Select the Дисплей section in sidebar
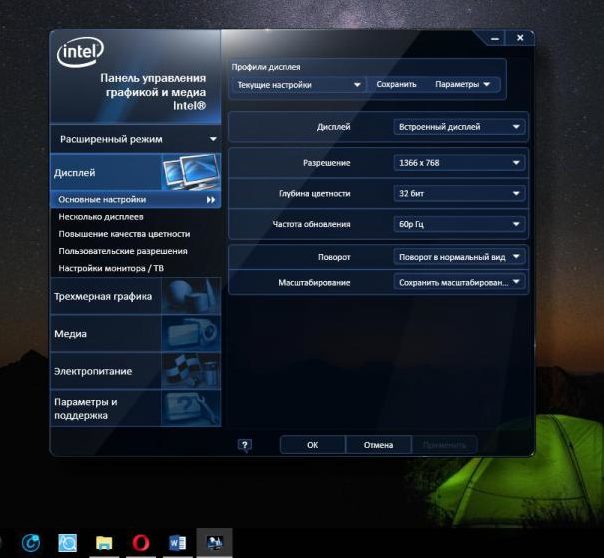Viewport: 604px width, 558px height. coord(136,172)
